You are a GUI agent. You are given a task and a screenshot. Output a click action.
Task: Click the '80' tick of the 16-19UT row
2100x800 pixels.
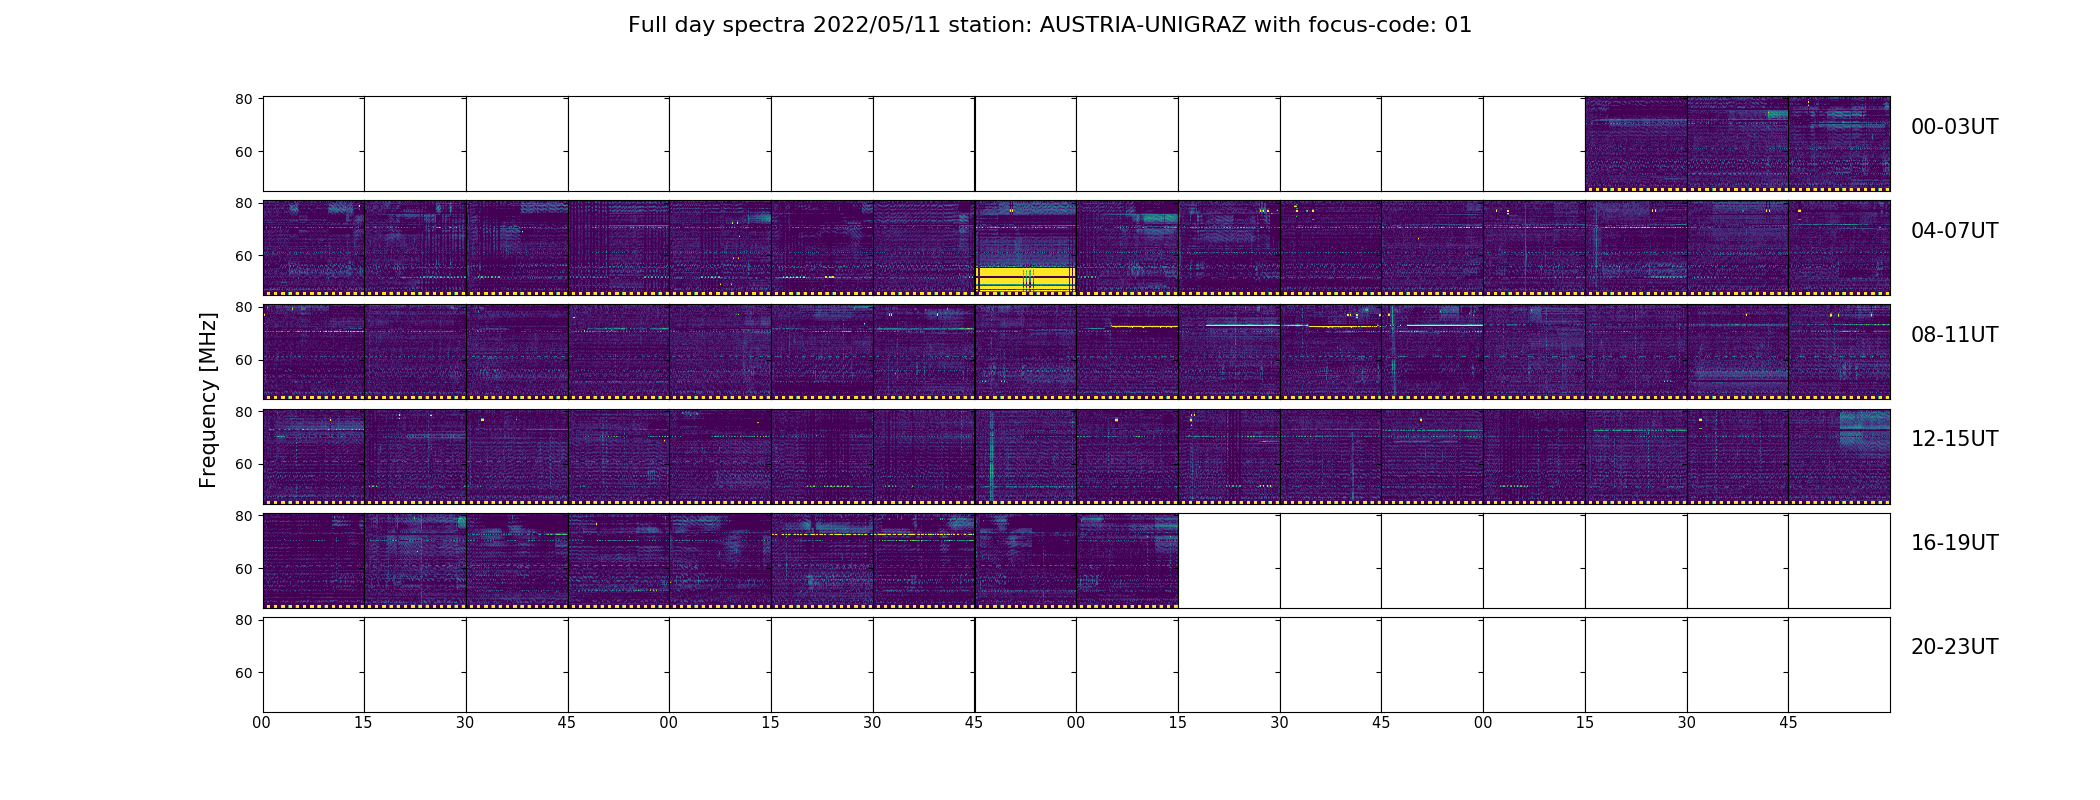pos(243,516)
